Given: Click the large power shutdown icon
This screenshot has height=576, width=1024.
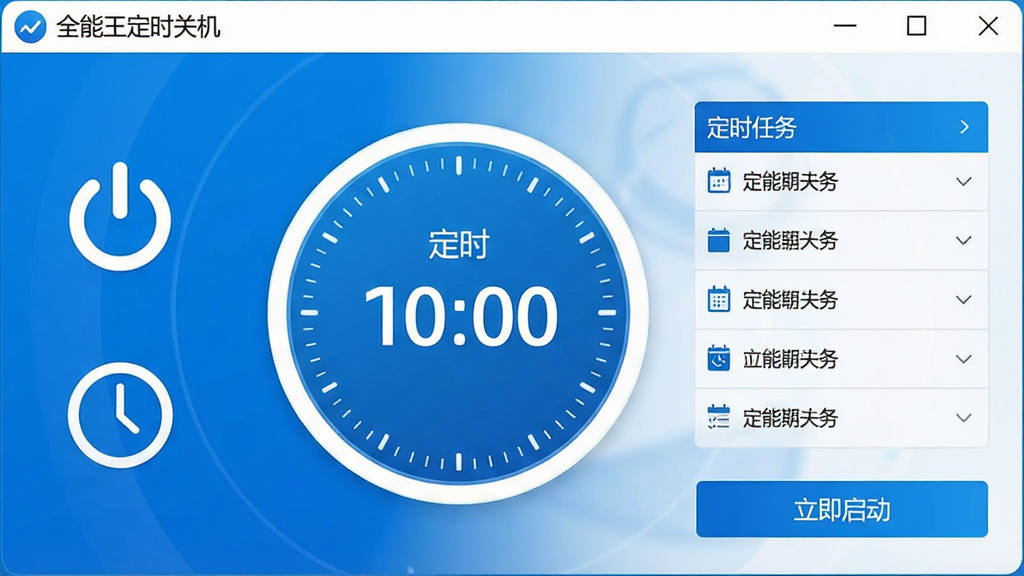Looking at the screenshot, I should click(x=120, y=217).
